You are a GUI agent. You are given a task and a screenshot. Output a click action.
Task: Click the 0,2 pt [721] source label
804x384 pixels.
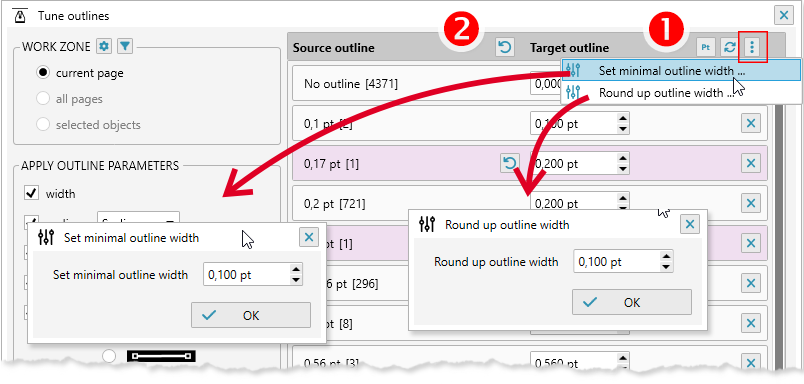click(x=334, y=204)
